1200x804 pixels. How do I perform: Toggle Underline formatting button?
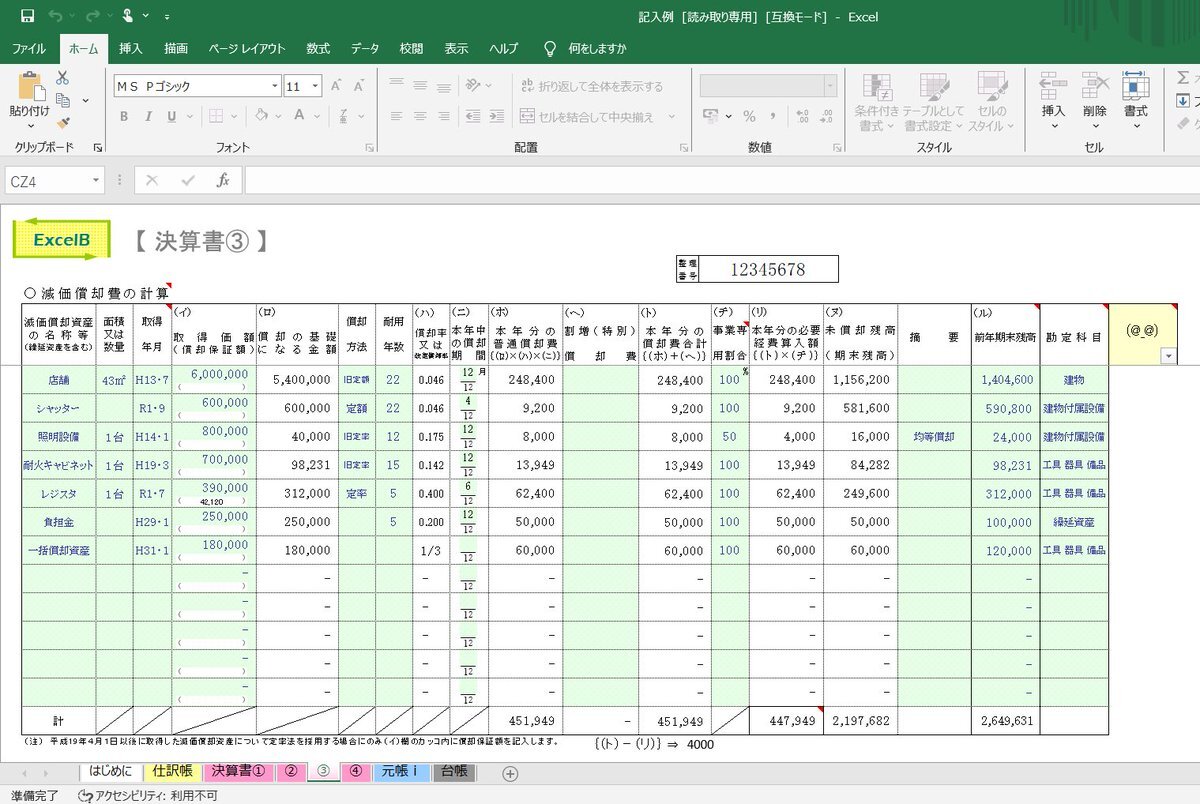(x=171, y=117)
